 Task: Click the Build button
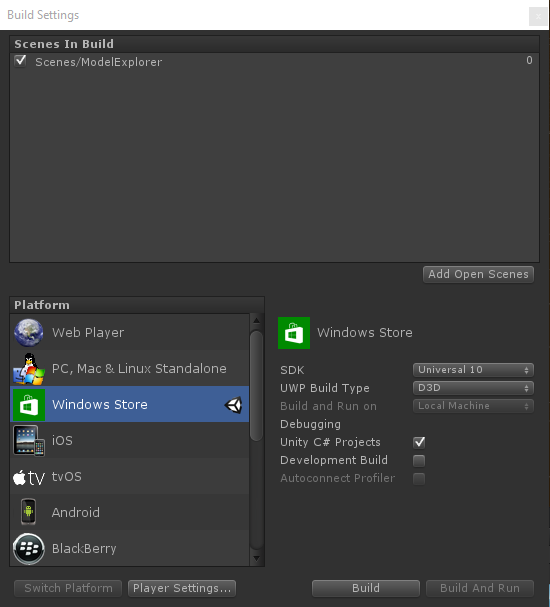[x=366, y=588]
